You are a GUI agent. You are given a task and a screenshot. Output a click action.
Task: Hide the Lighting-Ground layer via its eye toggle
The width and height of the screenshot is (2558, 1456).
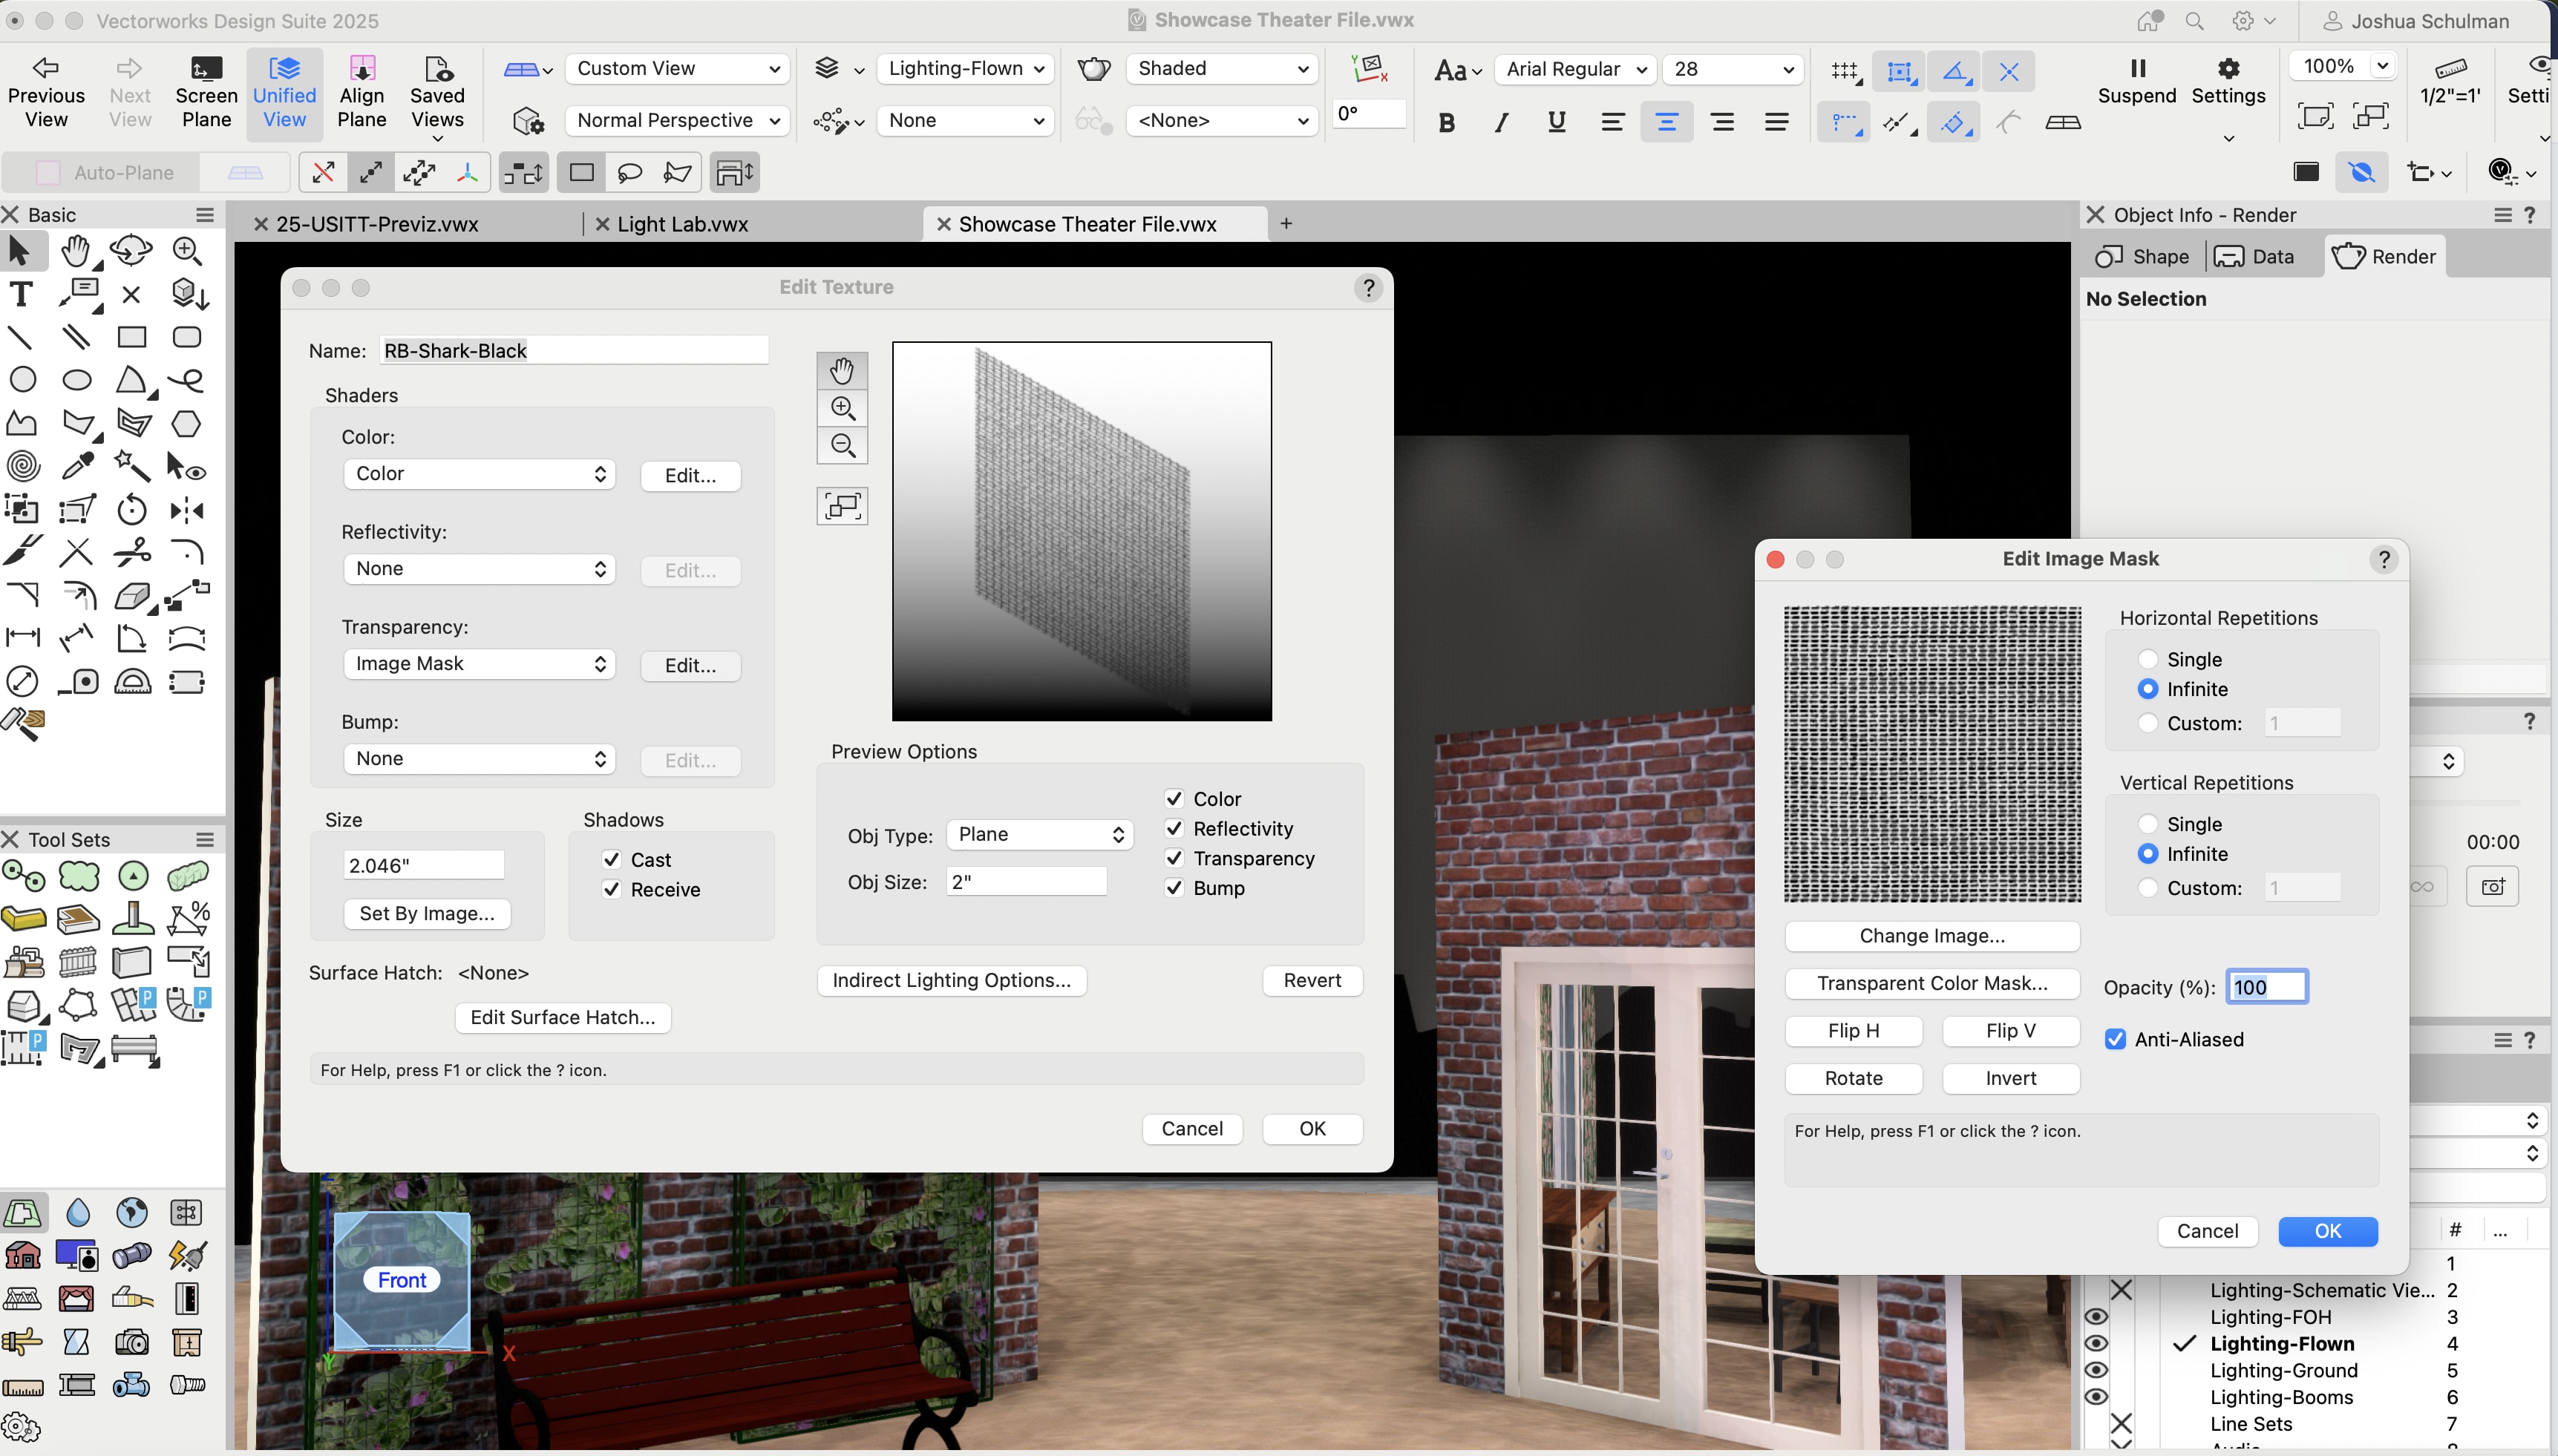[x=2096, y=1370]
